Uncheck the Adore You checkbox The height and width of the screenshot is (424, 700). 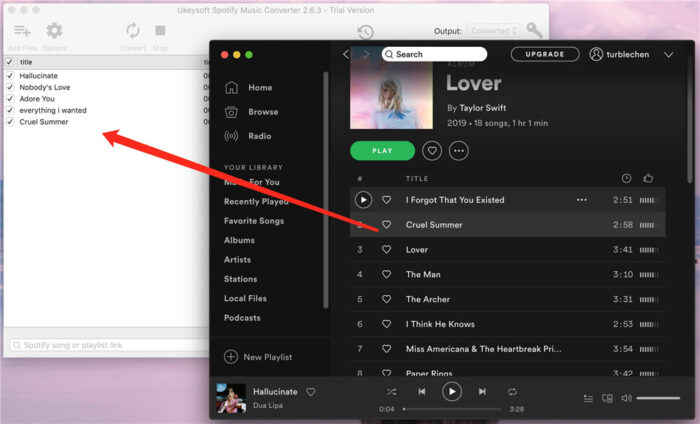10,99
